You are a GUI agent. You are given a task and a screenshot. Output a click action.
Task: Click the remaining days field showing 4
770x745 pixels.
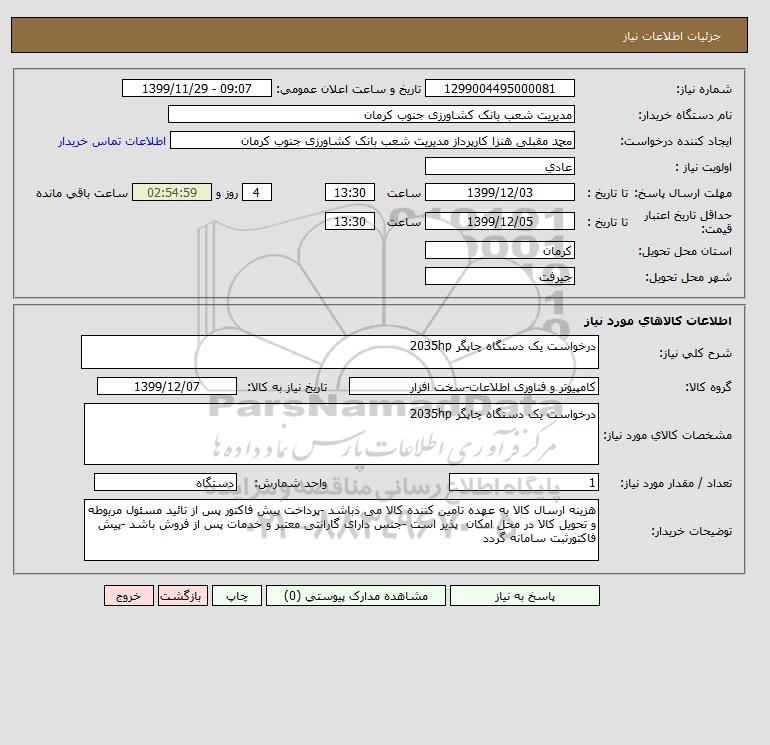pyautogui.click(x=256, y=193)
